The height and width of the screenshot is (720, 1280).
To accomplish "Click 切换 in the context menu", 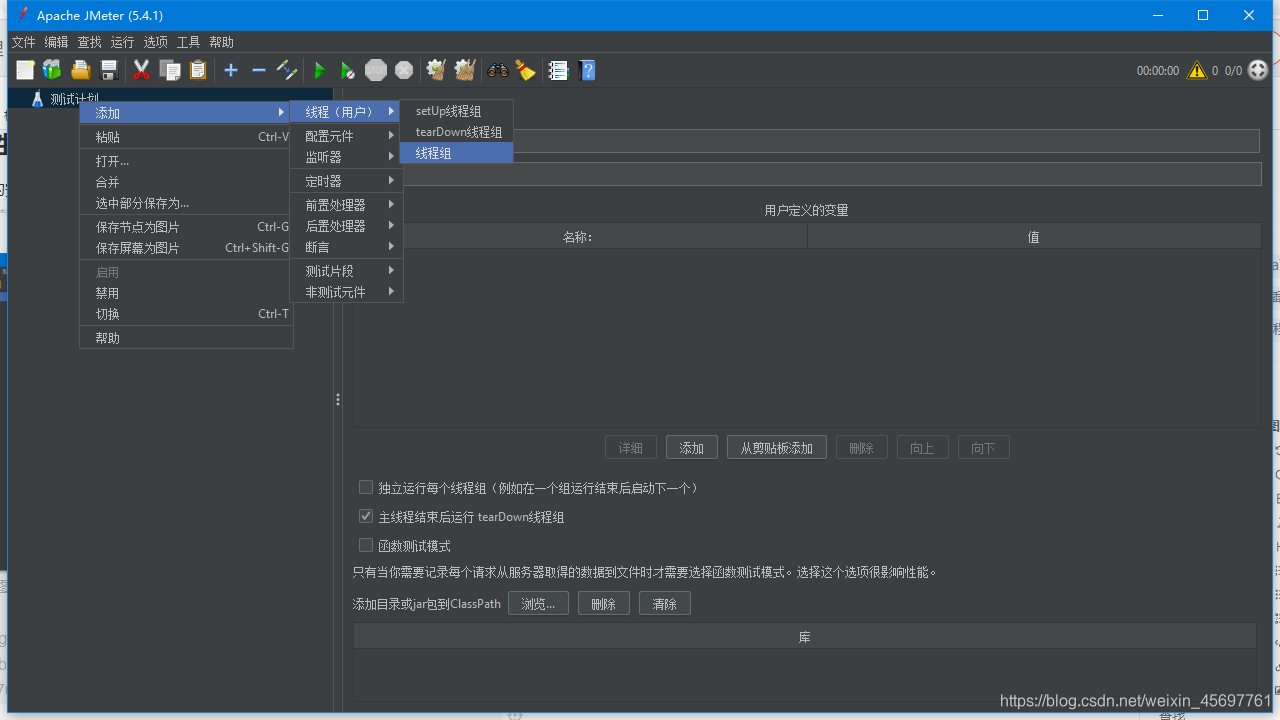I will point(186,314).
